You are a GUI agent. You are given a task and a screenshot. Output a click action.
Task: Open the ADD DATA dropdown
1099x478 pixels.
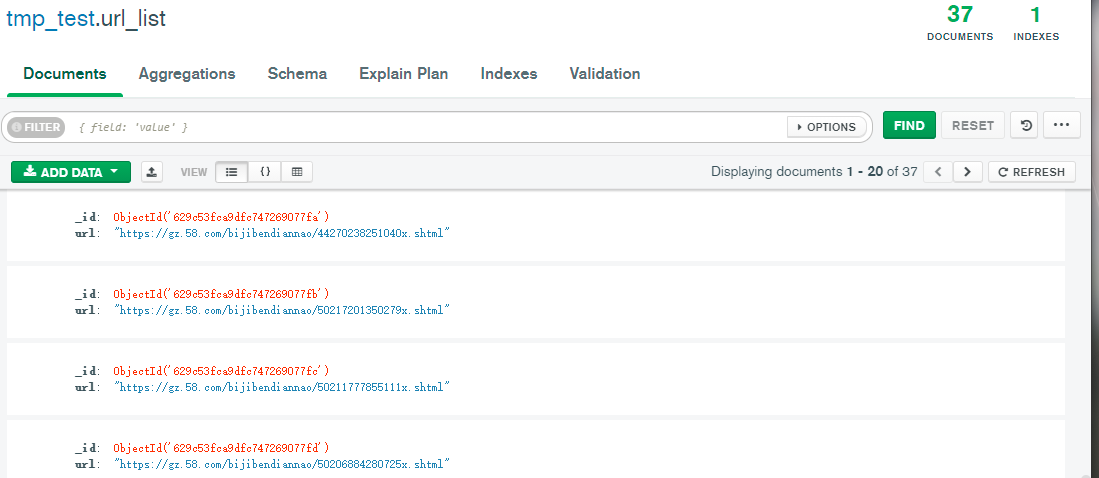click(71, 172)
